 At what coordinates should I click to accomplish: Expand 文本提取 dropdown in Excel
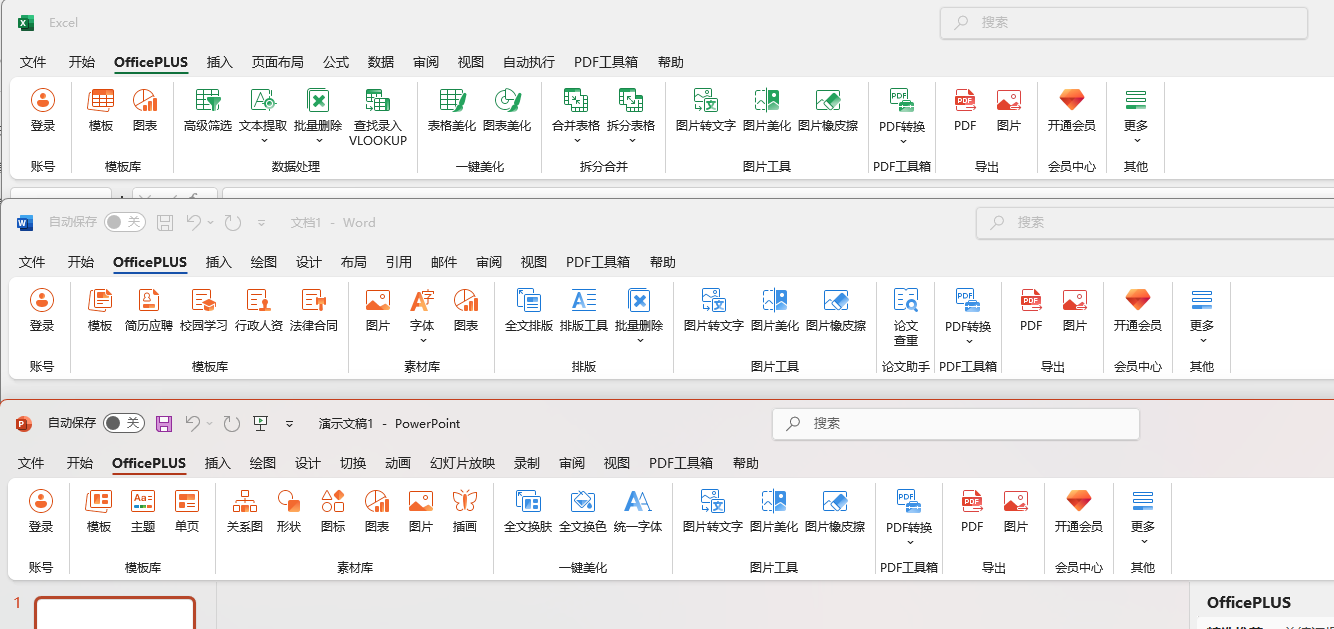coord(263,141)
